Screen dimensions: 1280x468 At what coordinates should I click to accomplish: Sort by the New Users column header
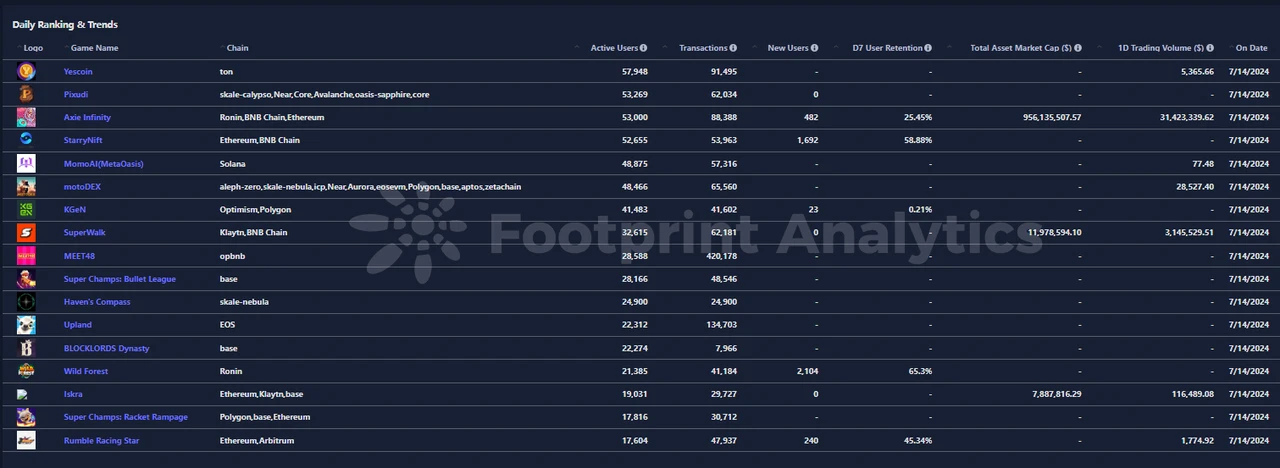(x=788, y=48)
